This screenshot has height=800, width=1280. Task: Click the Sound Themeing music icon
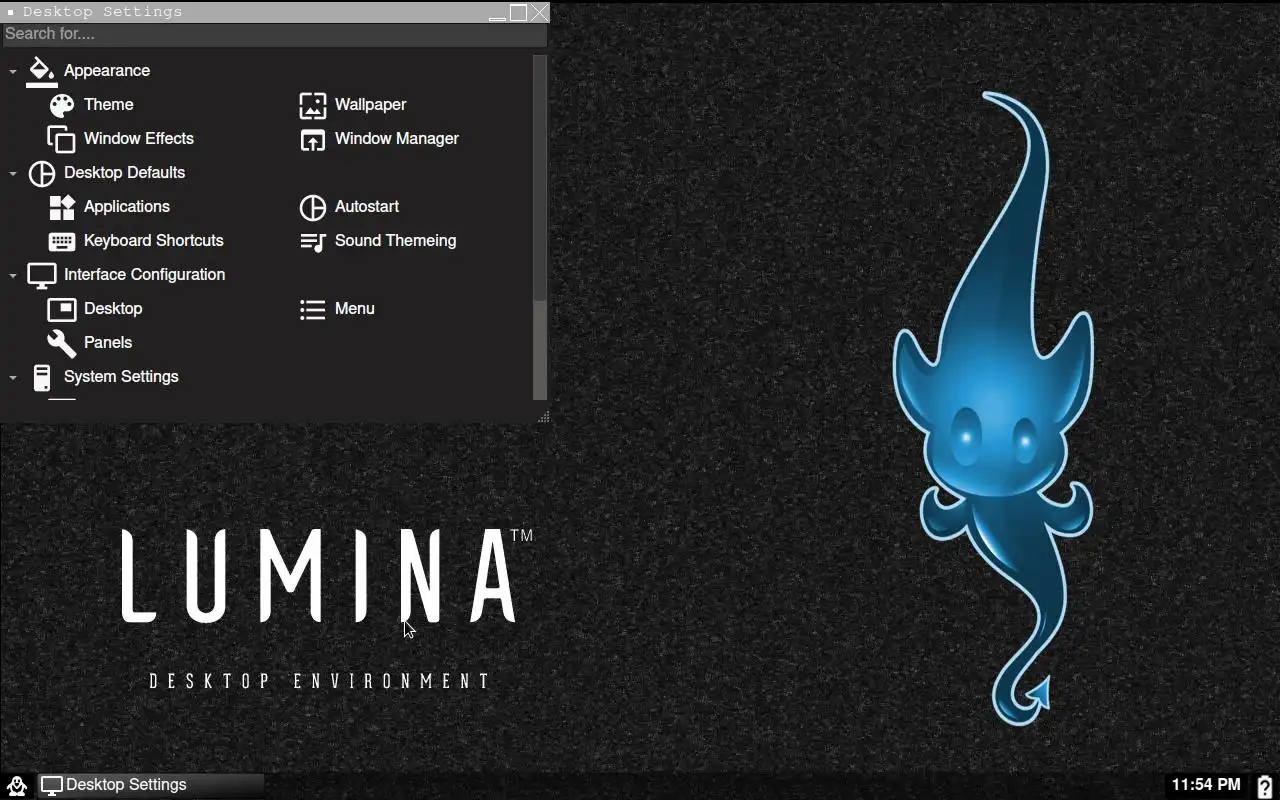tap(313, 241)
